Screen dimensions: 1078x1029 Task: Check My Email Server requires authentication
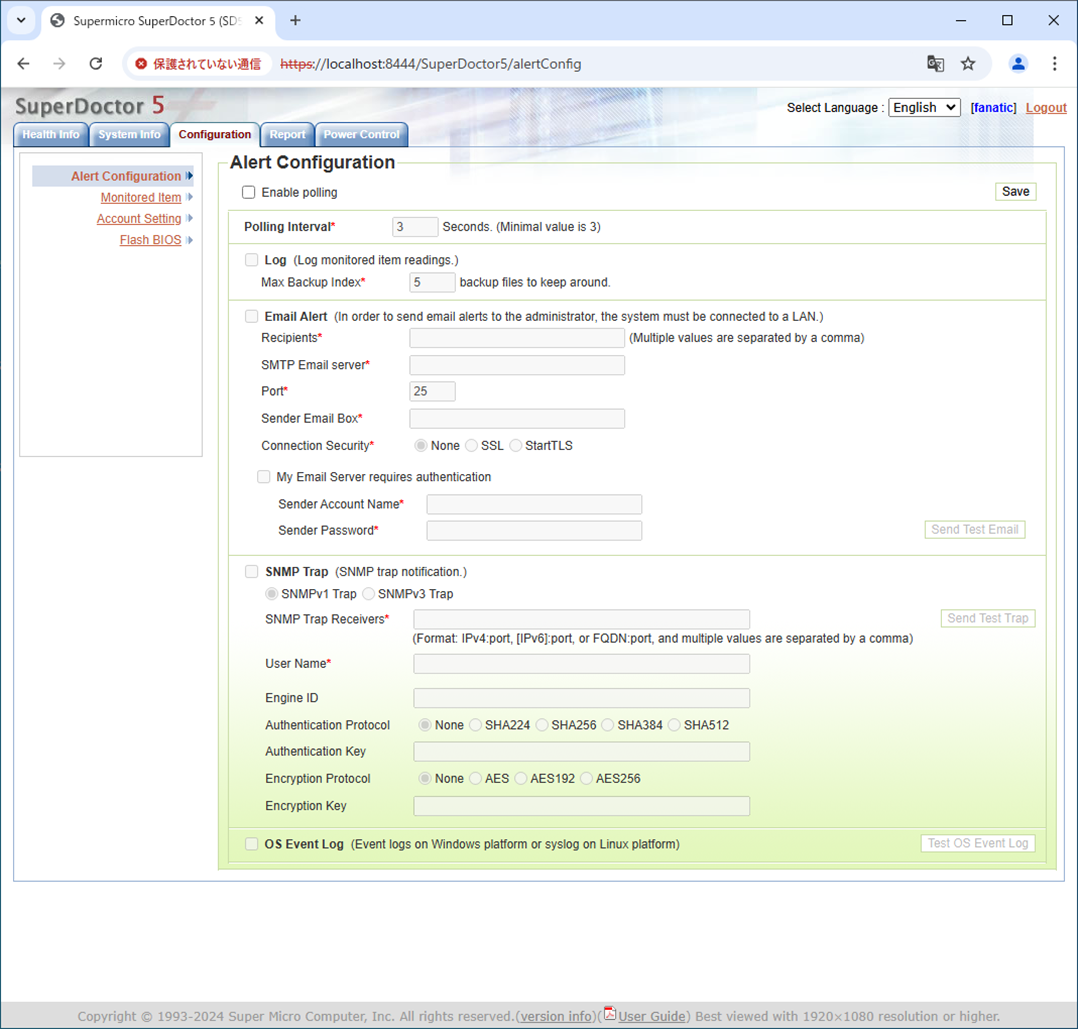click(263, 477)
